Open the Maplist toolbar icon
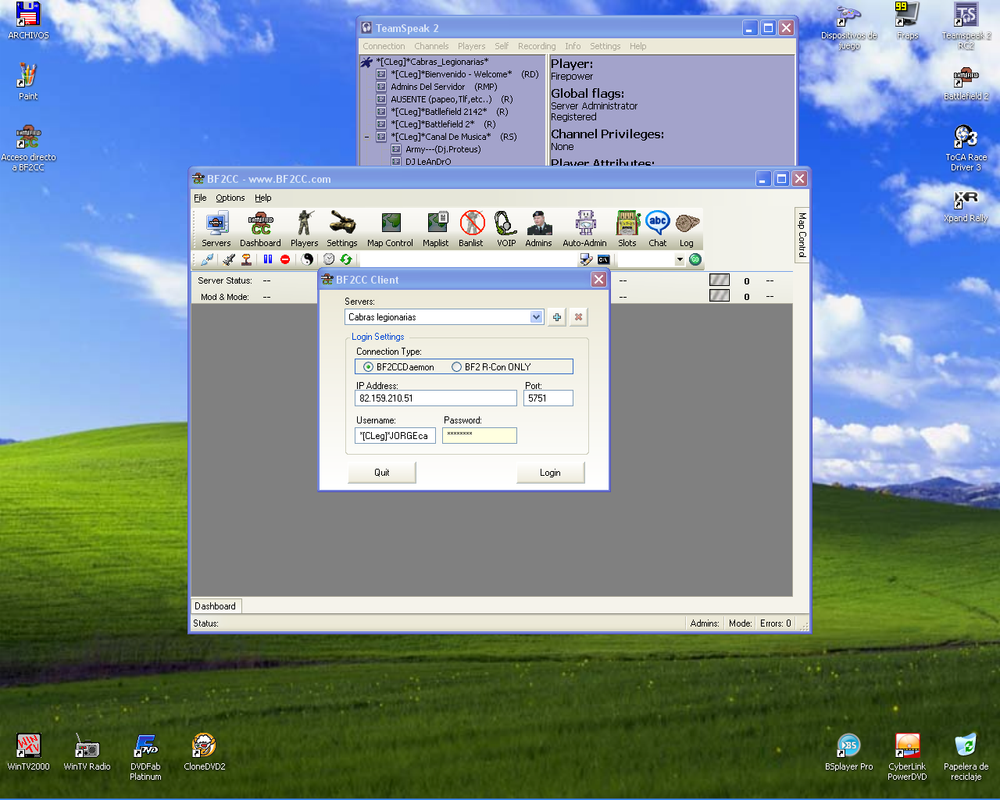The width and height of the screenshot is (1000, 800). (x=436, y=229)
